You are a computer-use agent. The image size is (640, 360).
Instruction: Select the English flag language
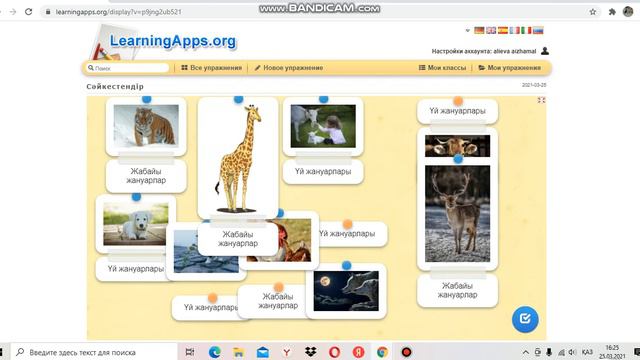coord(491,30)
